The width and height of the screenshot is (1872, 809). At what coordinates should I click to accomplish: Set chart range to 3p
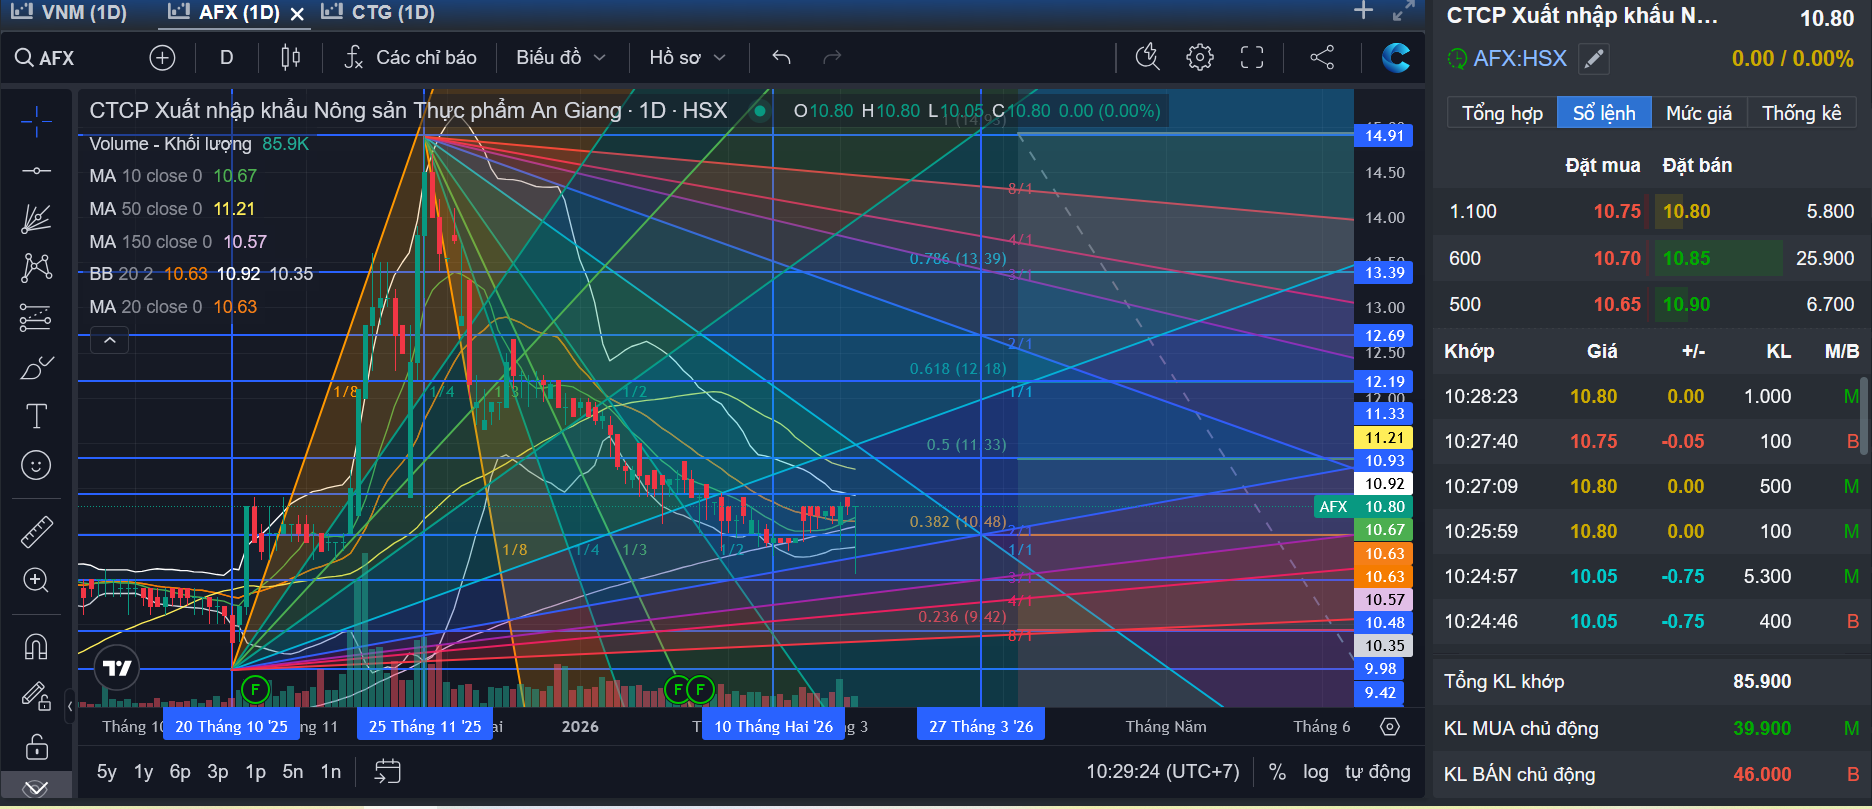(x=218, y=772)
